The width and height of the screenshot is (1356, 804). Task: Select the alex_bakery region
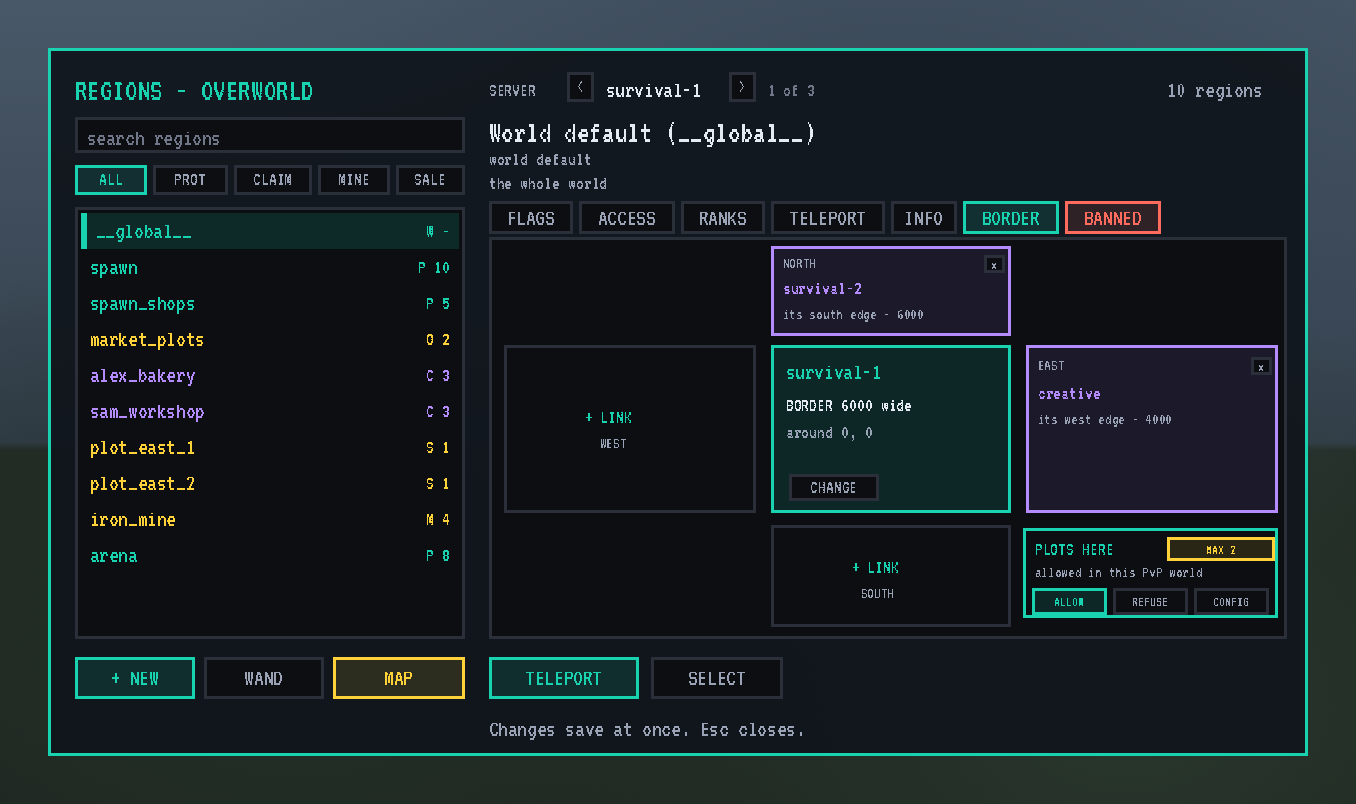(270, 376)
